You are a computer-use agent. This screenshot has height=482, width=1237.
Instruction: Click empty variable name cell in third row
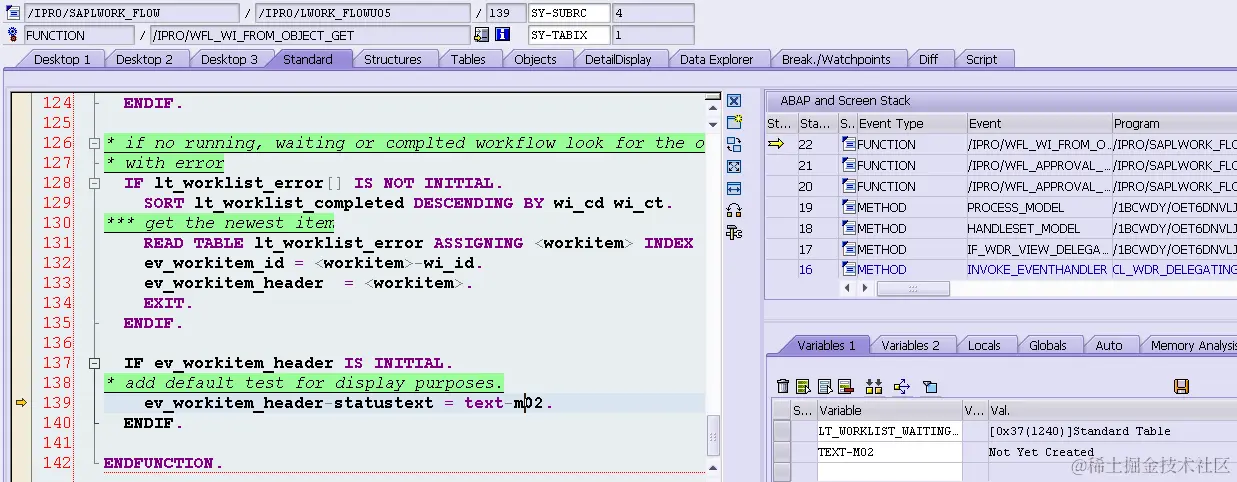(888, 472)
